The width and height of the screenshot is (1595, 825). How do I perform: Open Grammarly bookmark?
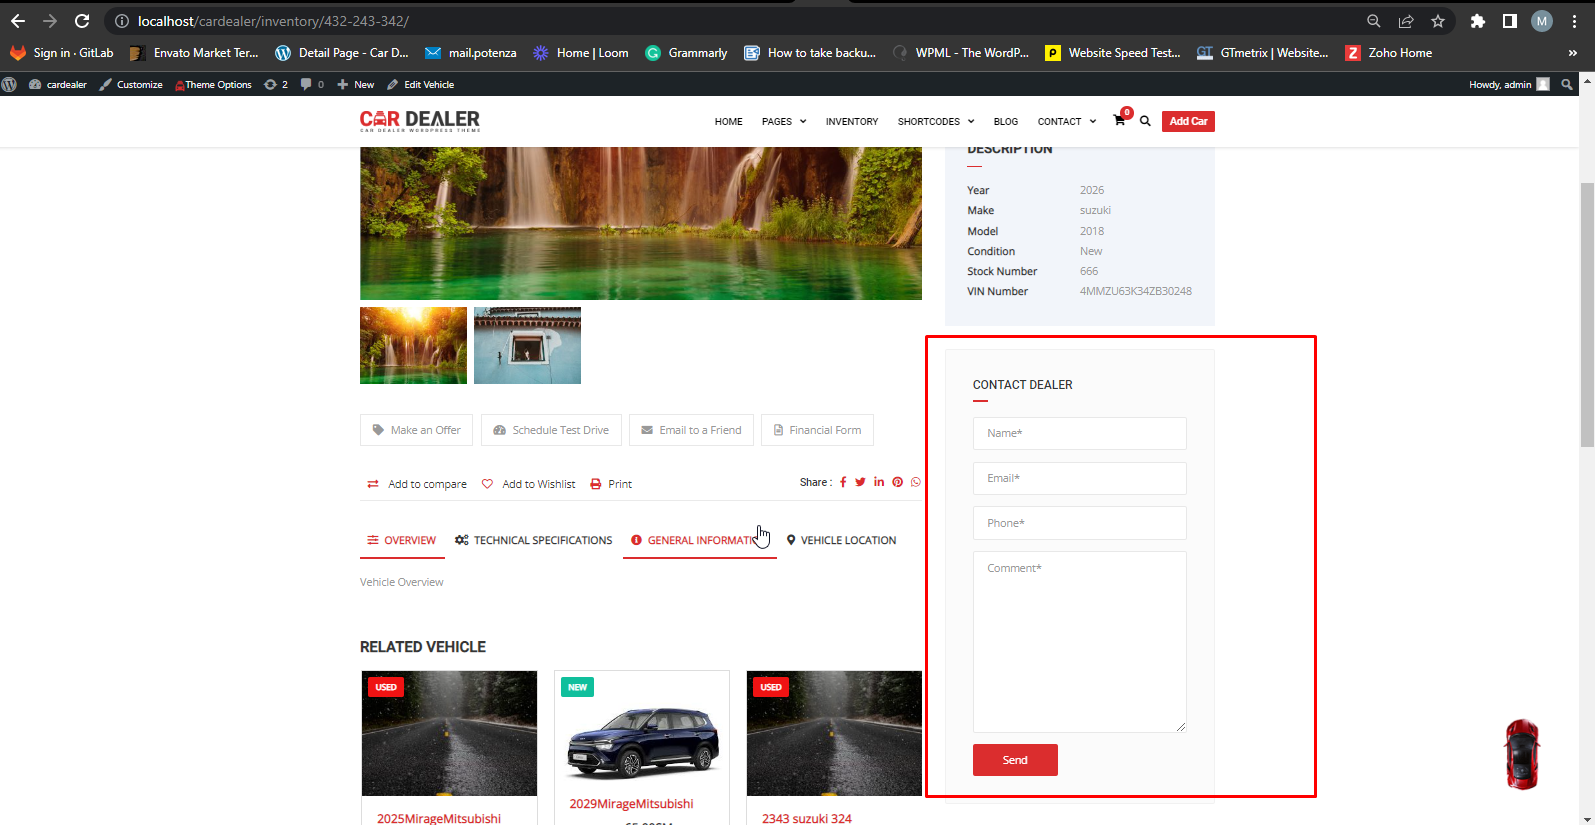(x=686, y=53)
